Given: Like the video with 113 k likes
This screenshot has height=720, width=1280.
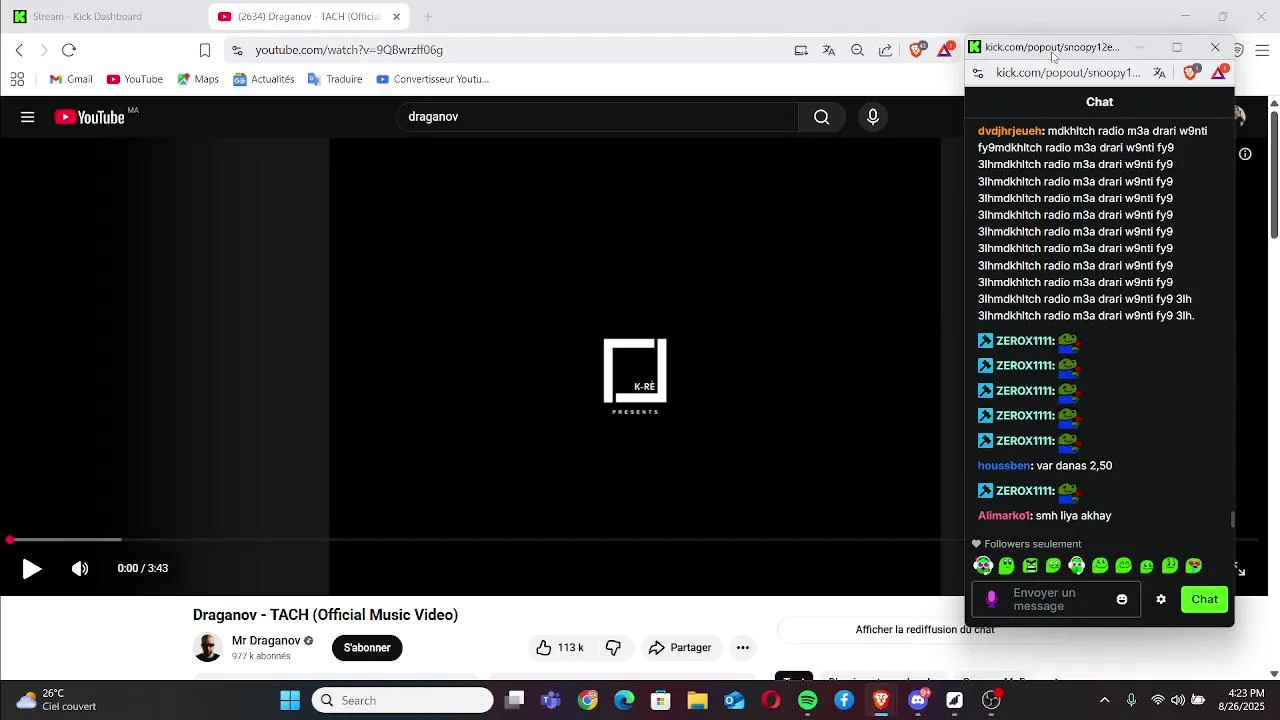Looking at the screenshot, I should coord(560,648).
